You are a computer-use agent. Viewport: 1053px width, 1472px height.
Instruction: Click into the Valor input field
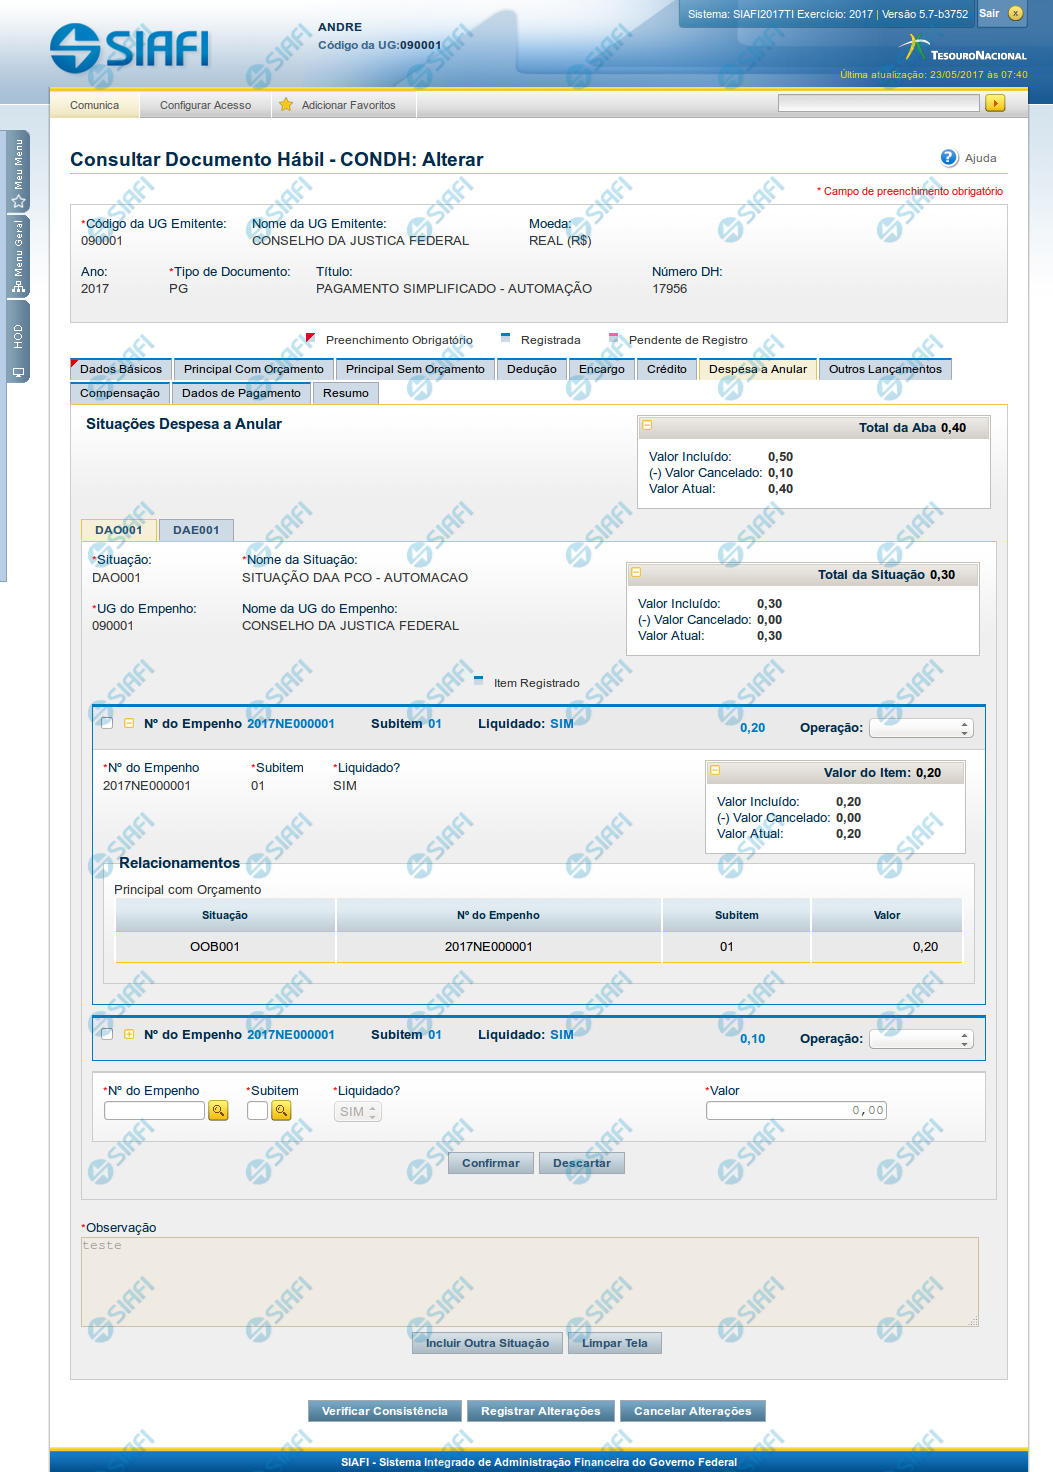point(796,1111)
